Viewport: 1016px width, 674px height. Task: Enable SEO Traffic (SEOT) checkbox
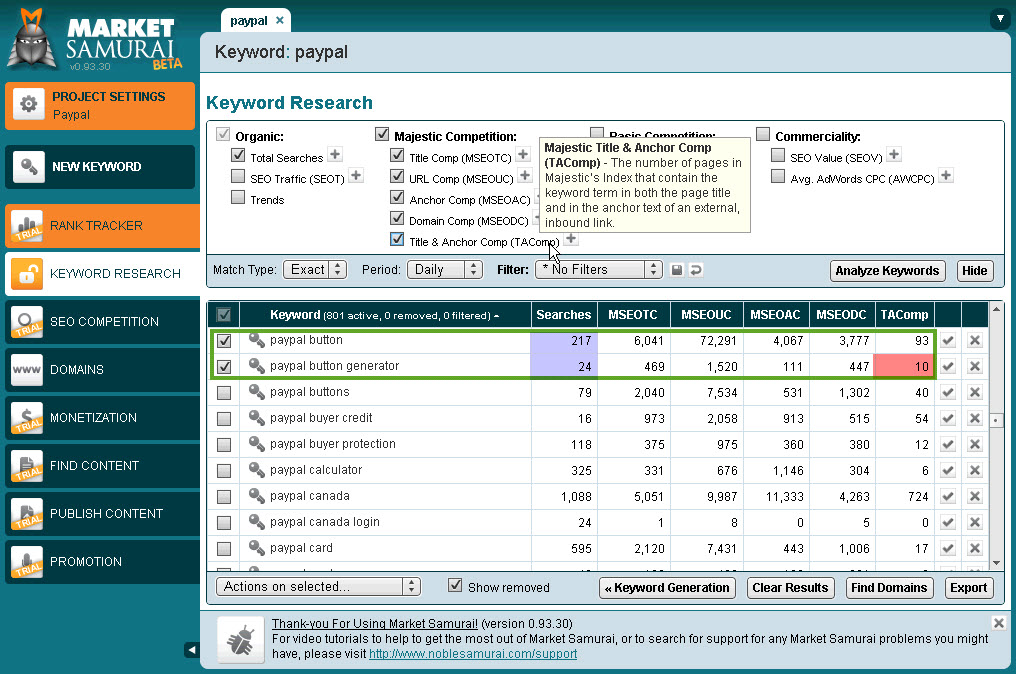pos(238,177)
